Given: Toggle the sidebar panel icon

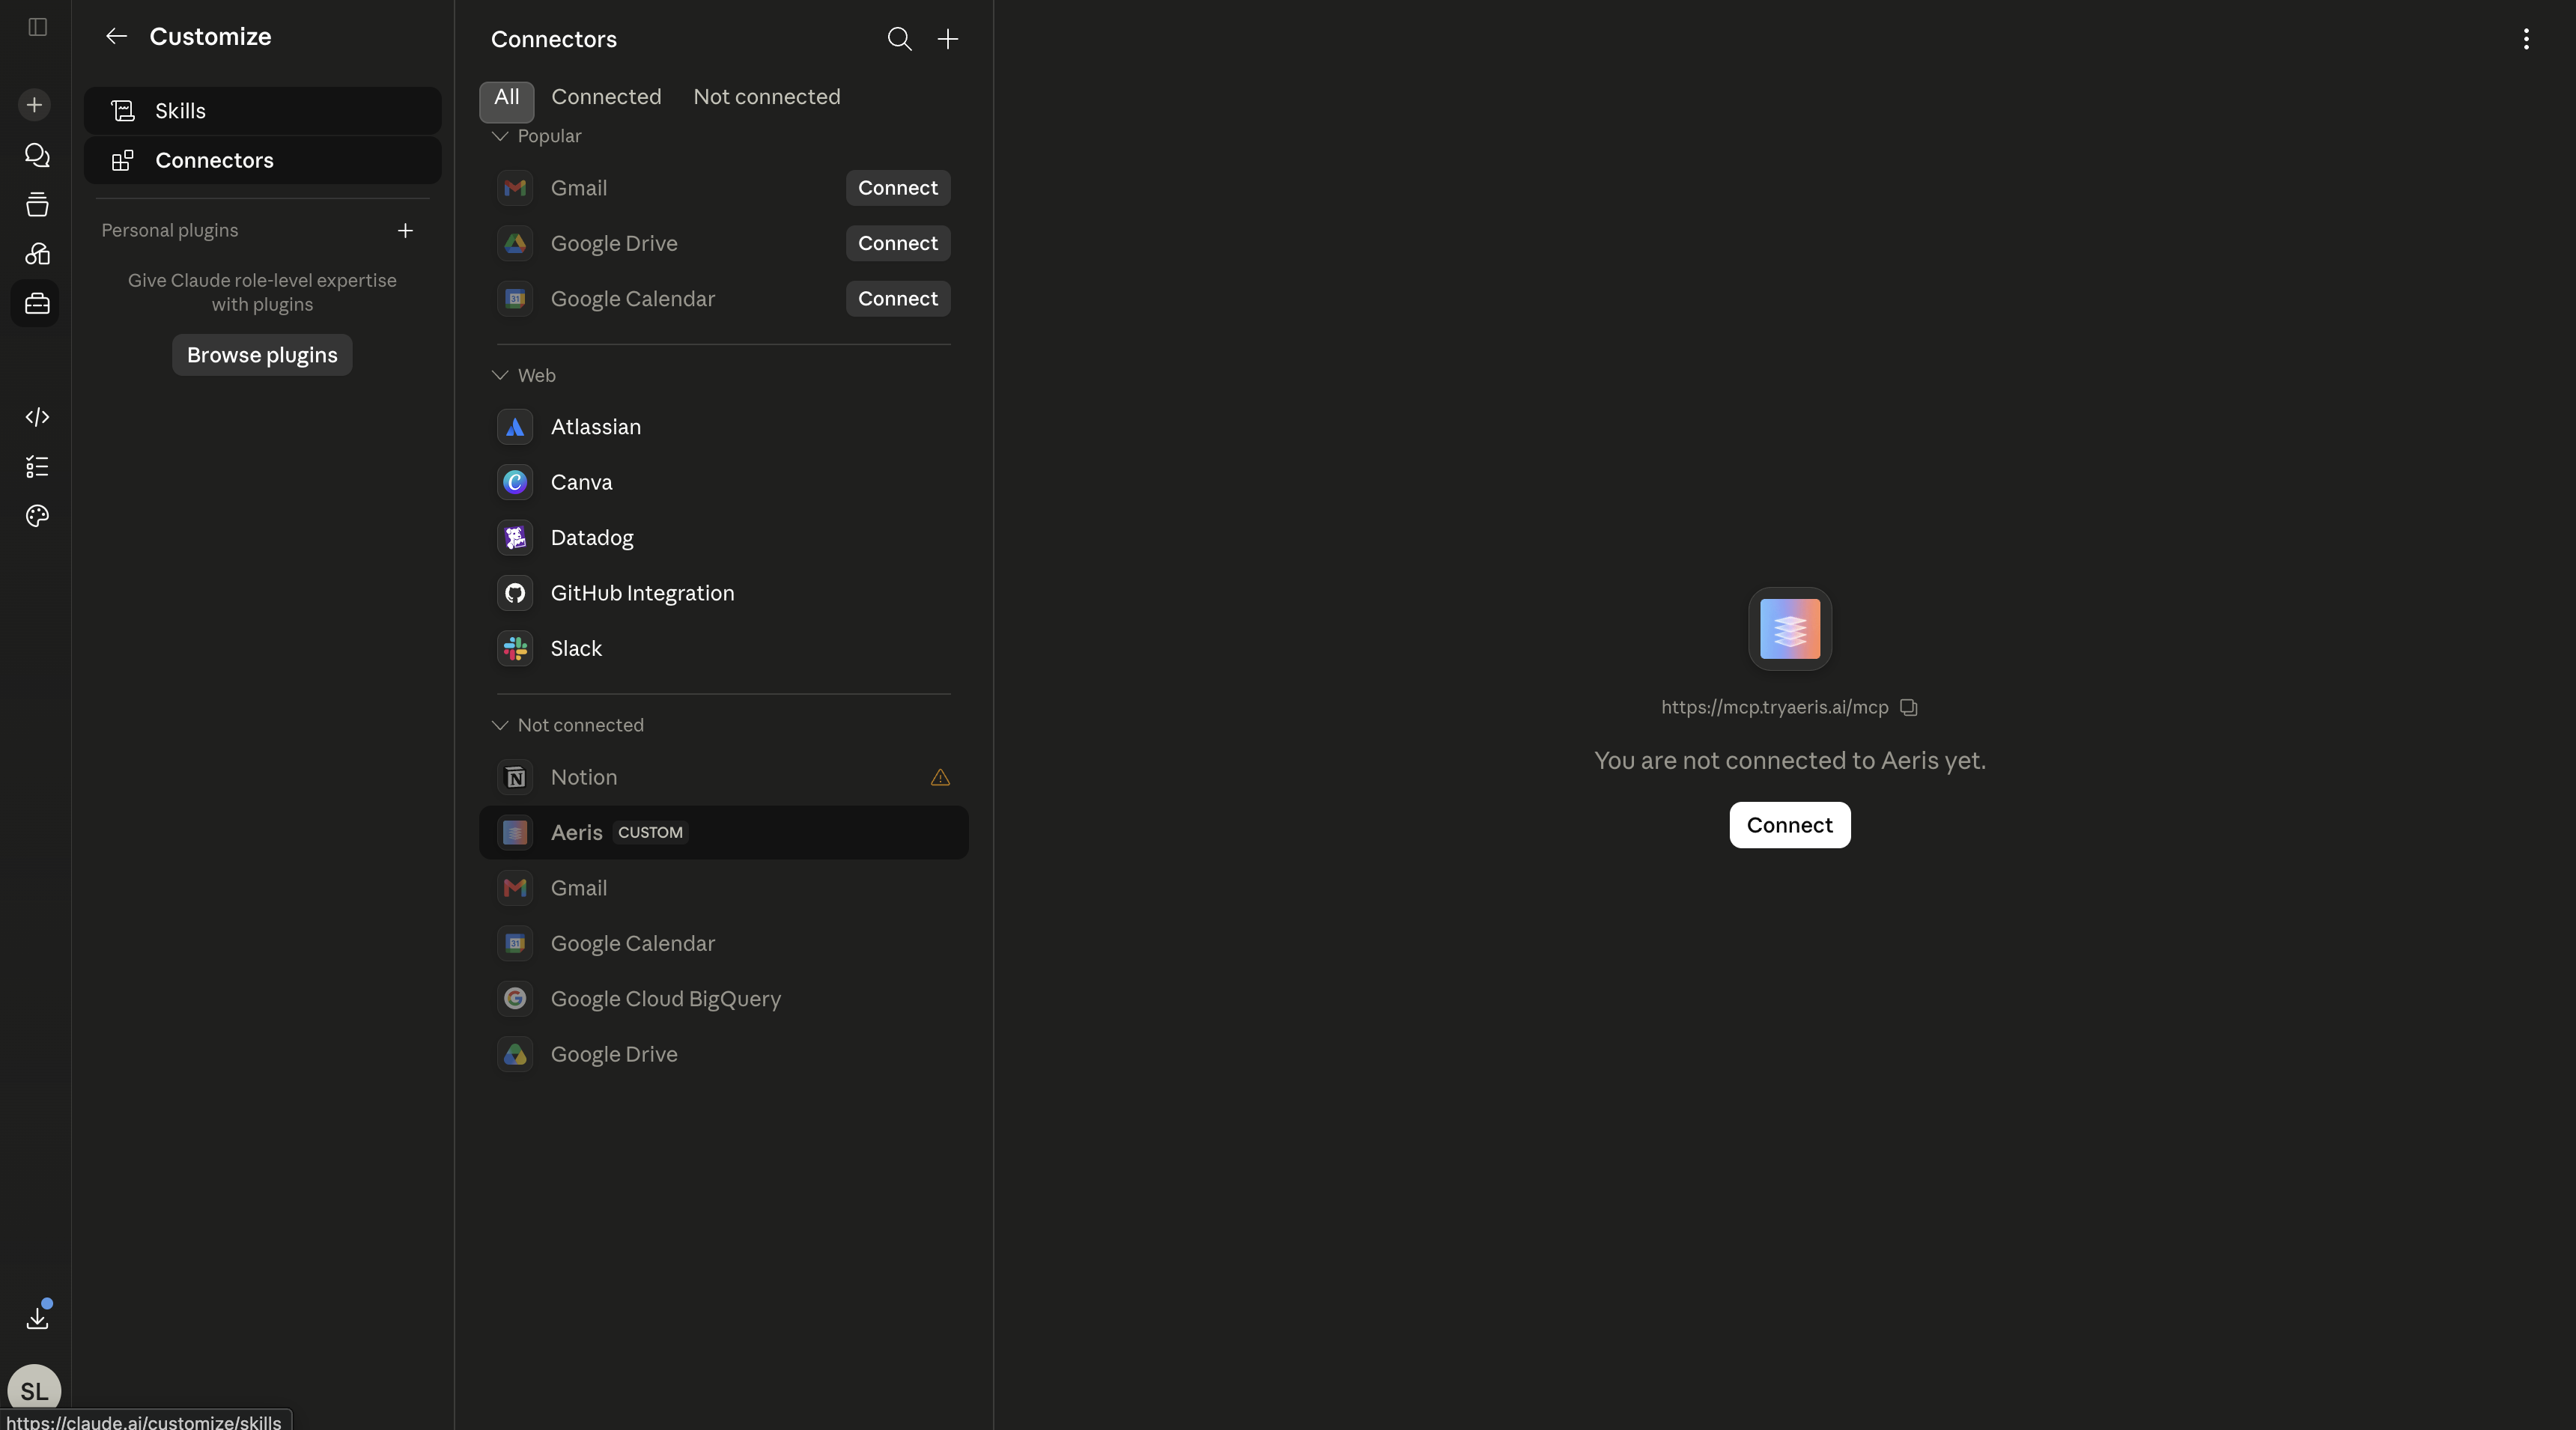Looking at the screenshot, I should tap(38, 27).
